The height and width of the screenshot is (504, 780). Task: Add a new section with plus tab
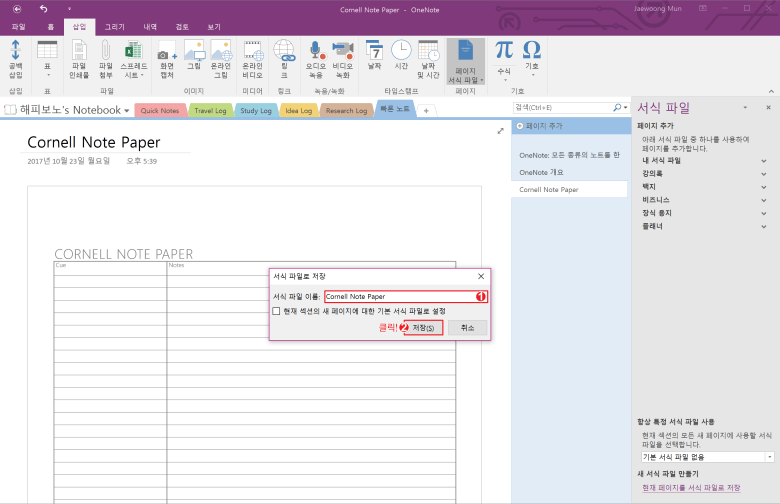tap(426, 111)
